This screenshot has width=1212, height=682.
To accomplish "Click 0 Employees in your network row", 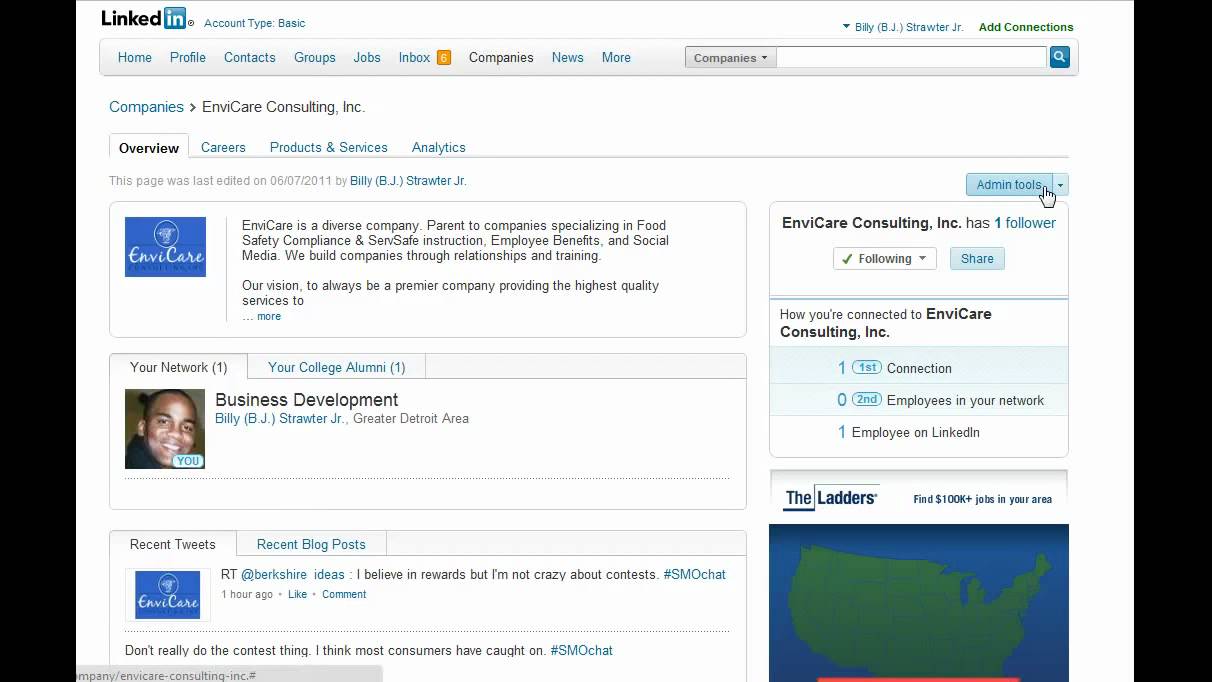I will pyautogui.click(x=919, y=400).
